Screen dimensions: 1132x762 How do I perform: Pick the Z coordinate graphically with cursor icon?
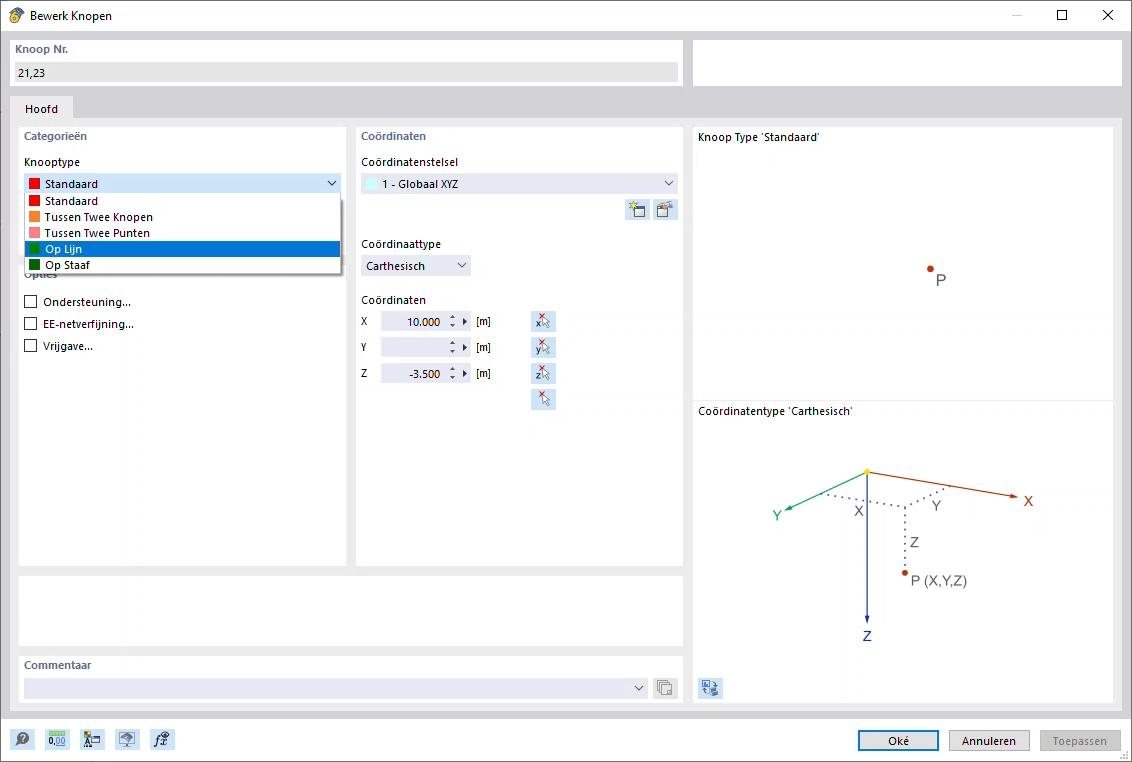pos(543,373)
